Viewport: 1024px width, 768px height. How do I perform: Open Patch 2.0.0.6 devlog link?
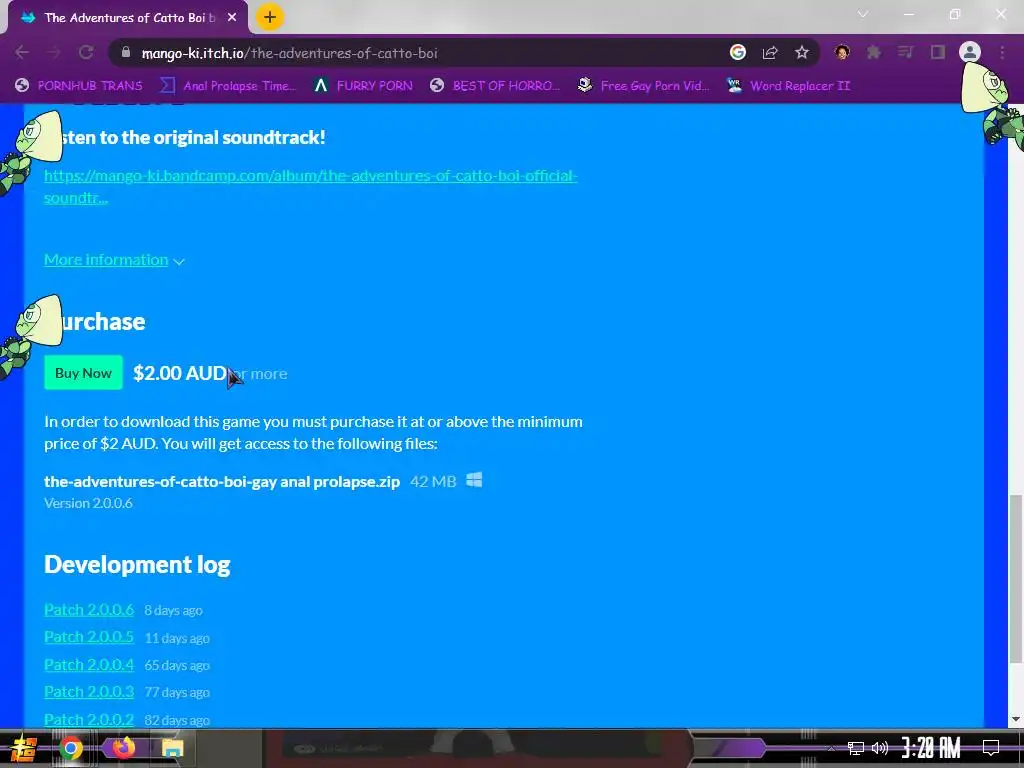click(x=89, y=609)
